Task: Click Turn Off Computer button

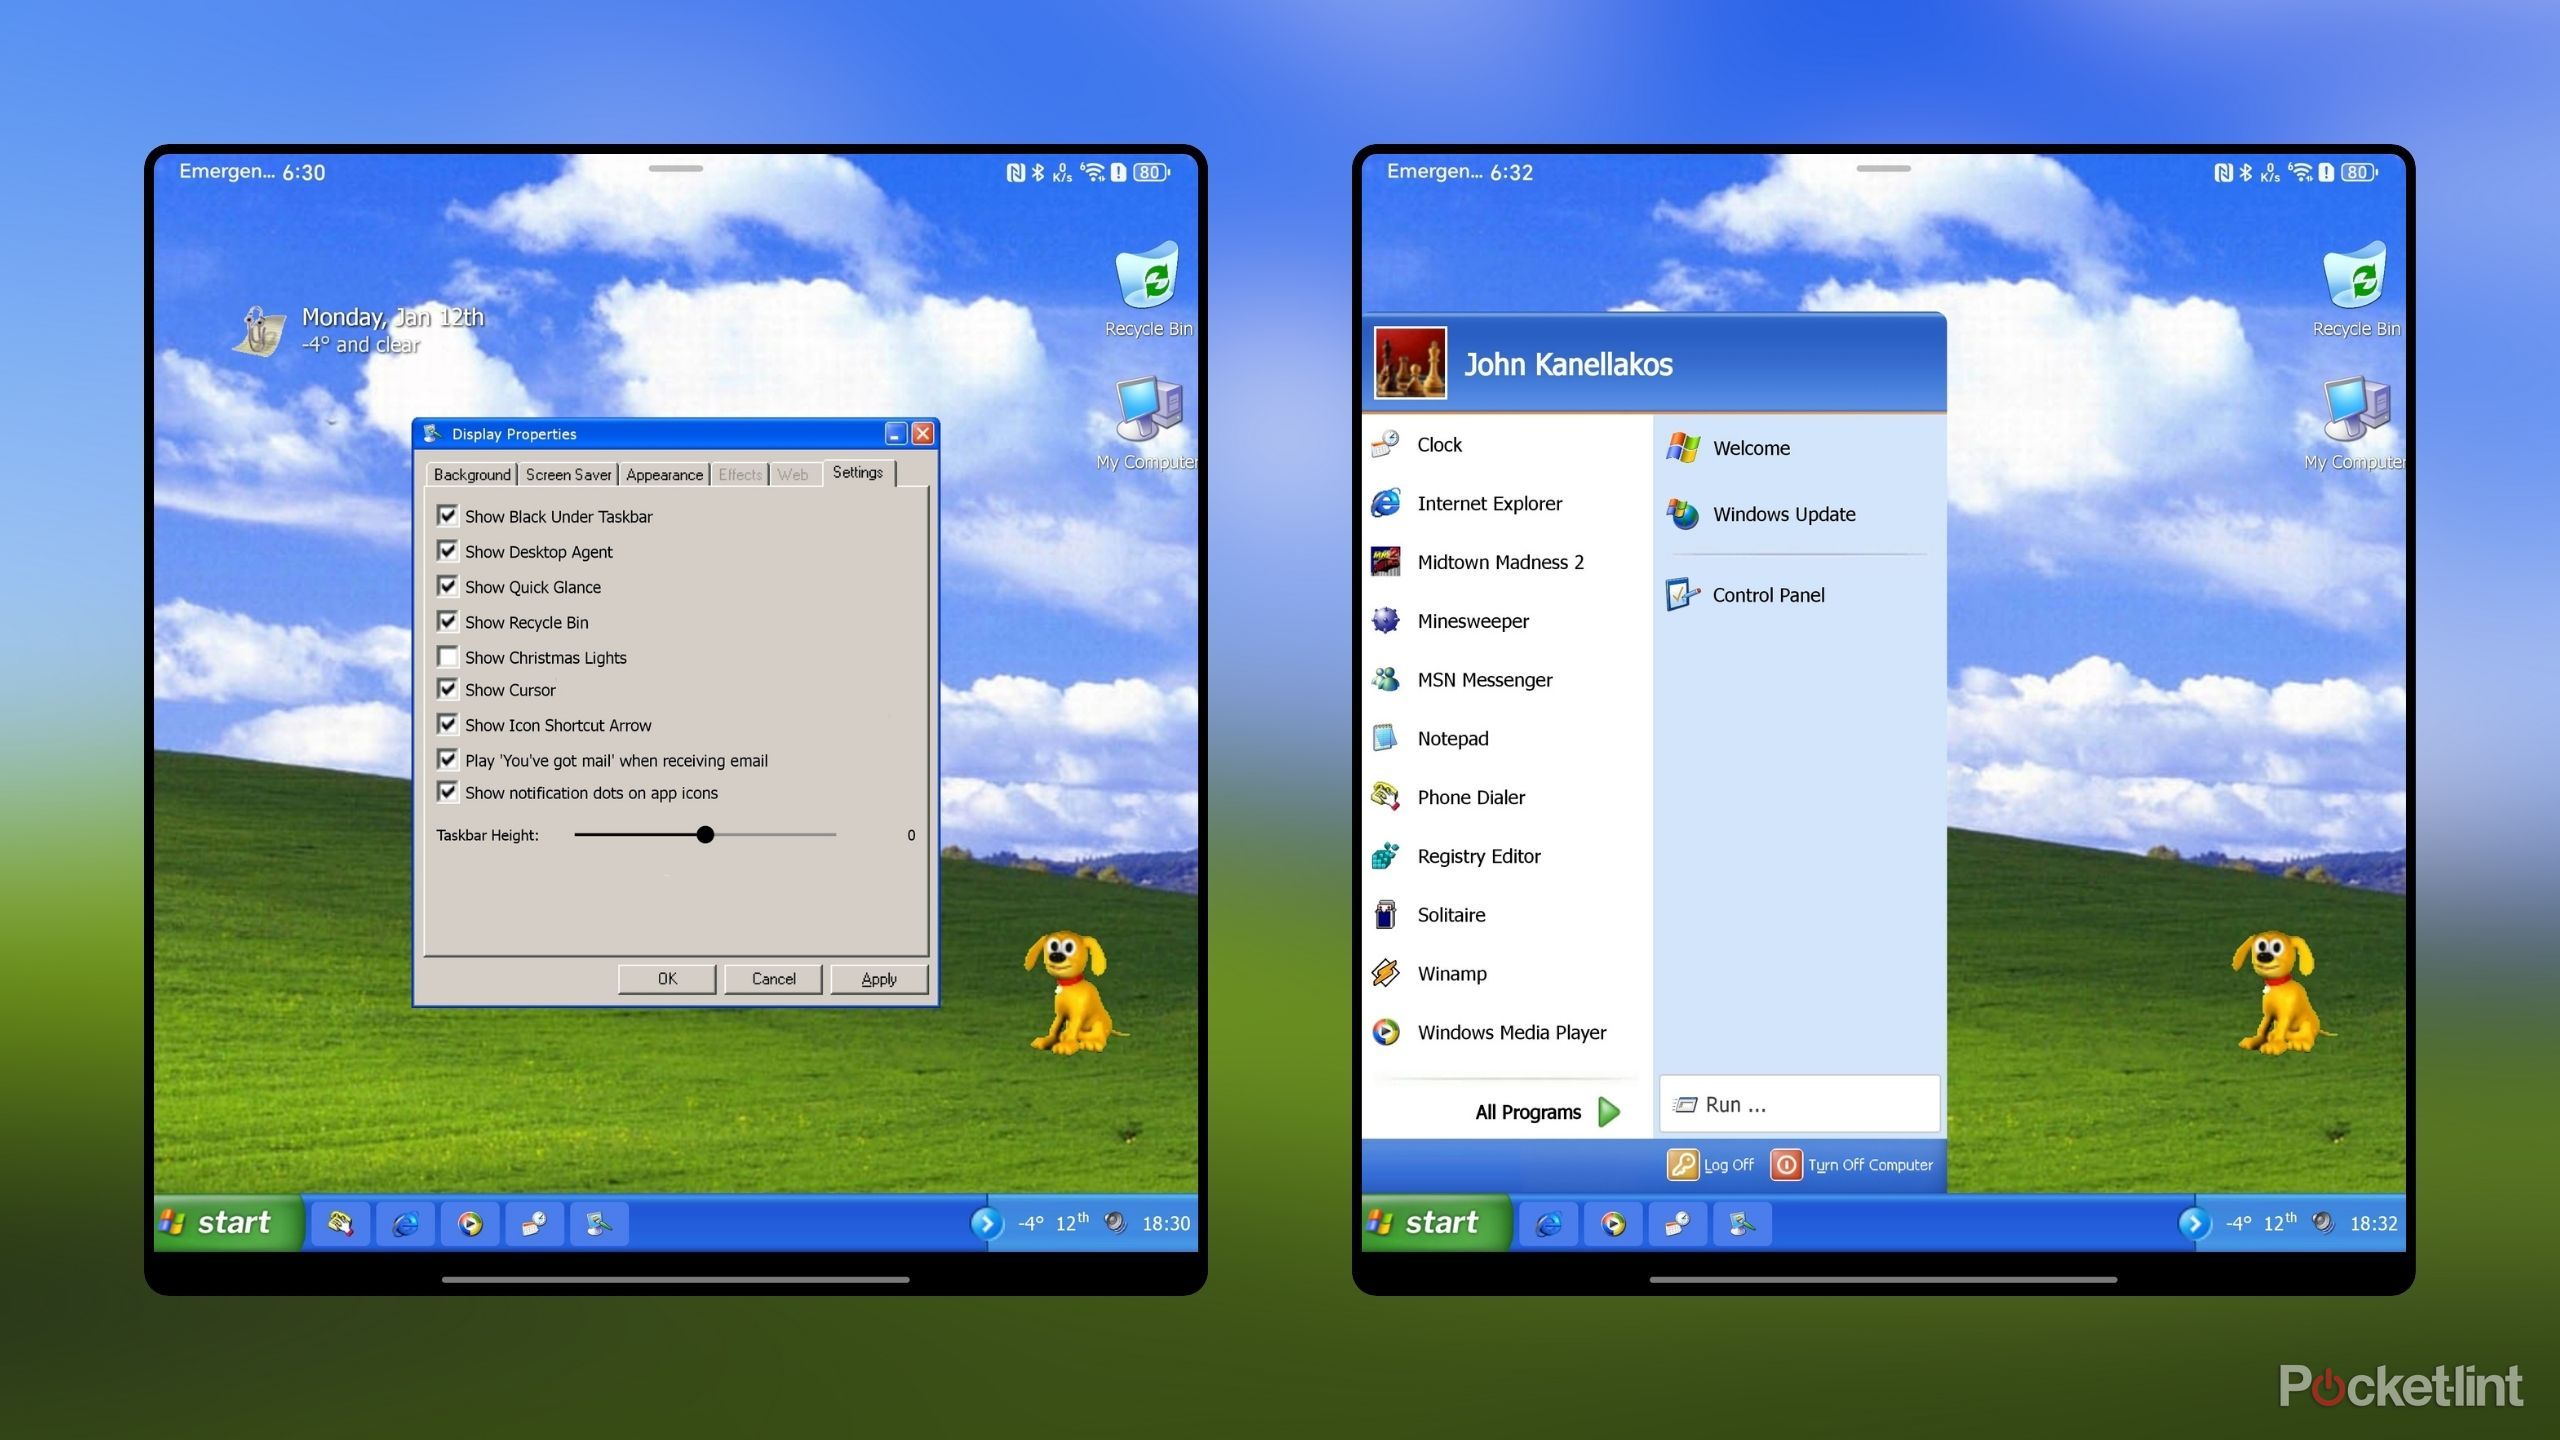Action: click(x=1852, y=1165)
